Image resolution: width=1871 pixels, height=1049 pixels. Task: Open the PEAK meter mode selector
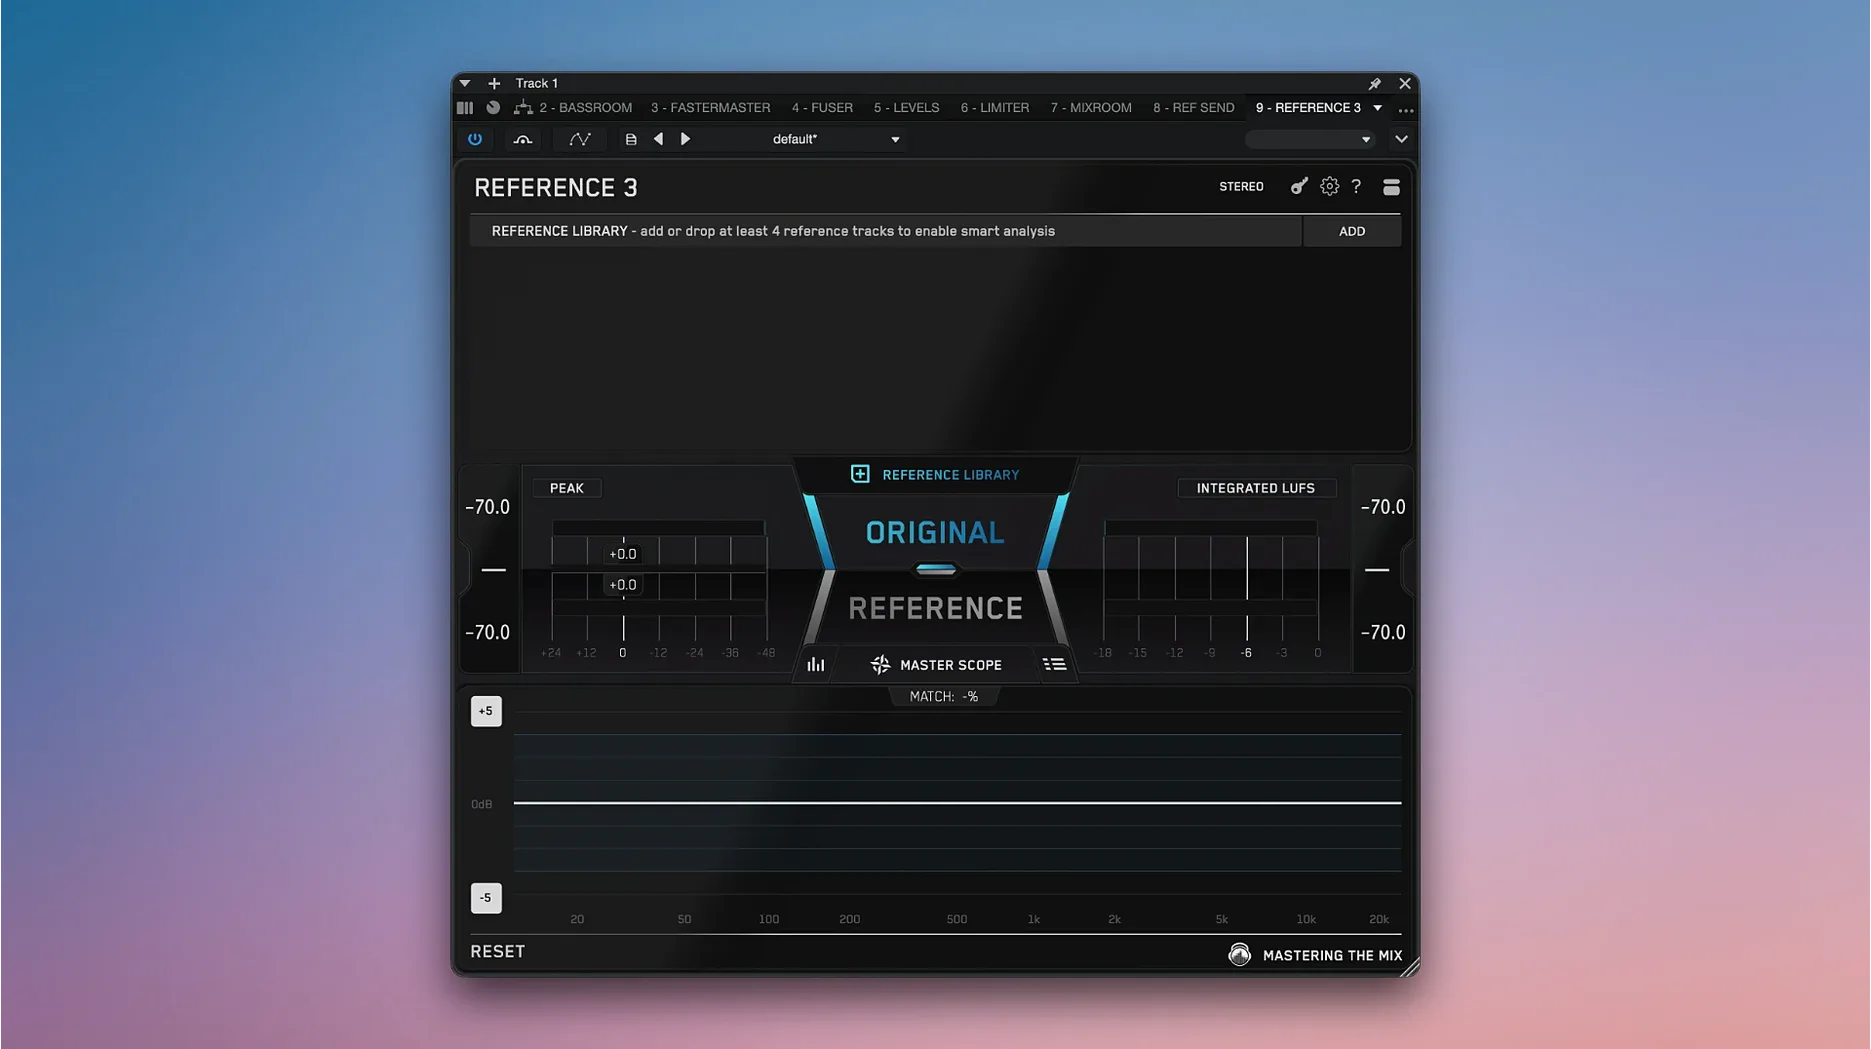566,488
